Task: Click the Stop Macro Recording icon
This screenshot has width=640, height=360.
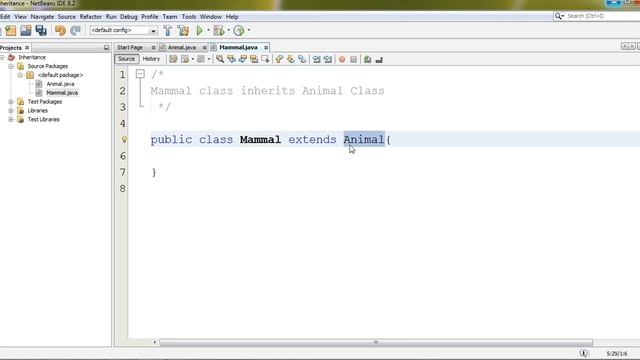Action: (353, 60)
